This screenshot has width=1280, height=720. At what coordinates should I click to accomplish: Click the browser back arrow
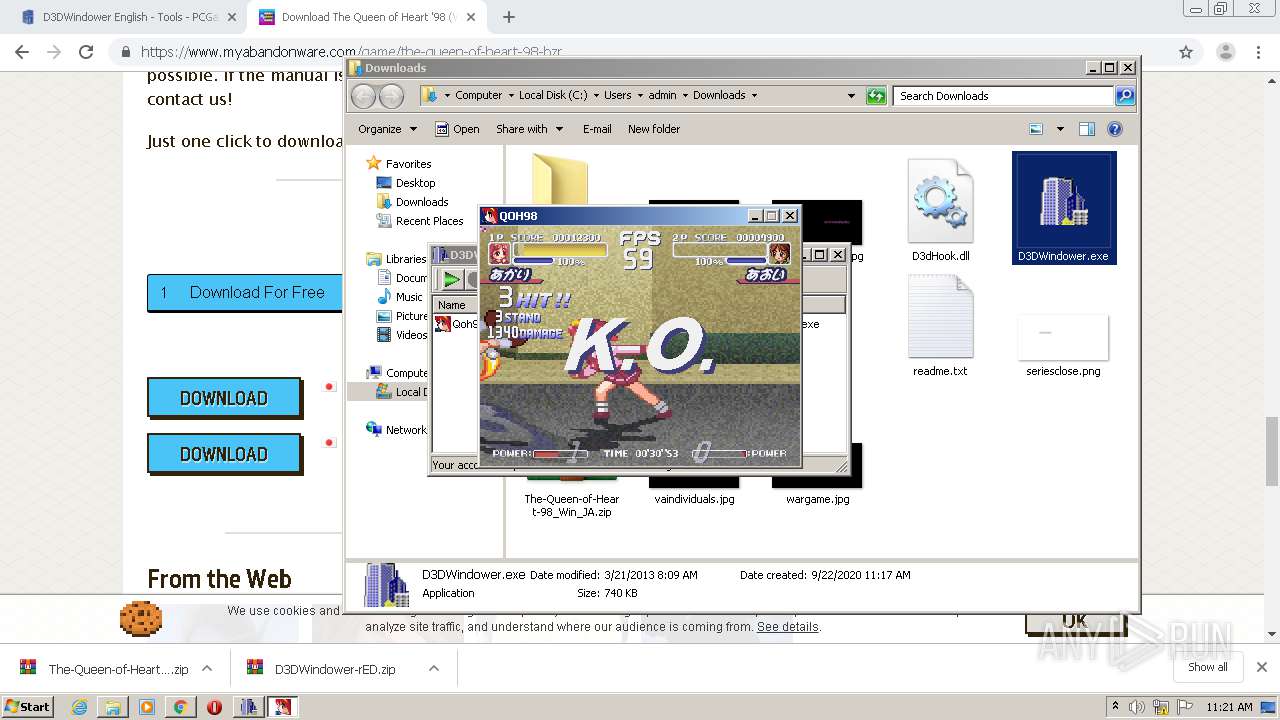coord(22,52)
